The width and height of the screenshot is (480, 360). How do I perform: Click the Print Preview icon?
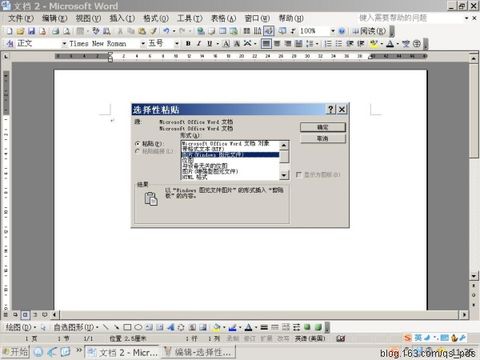coord(66,31)
